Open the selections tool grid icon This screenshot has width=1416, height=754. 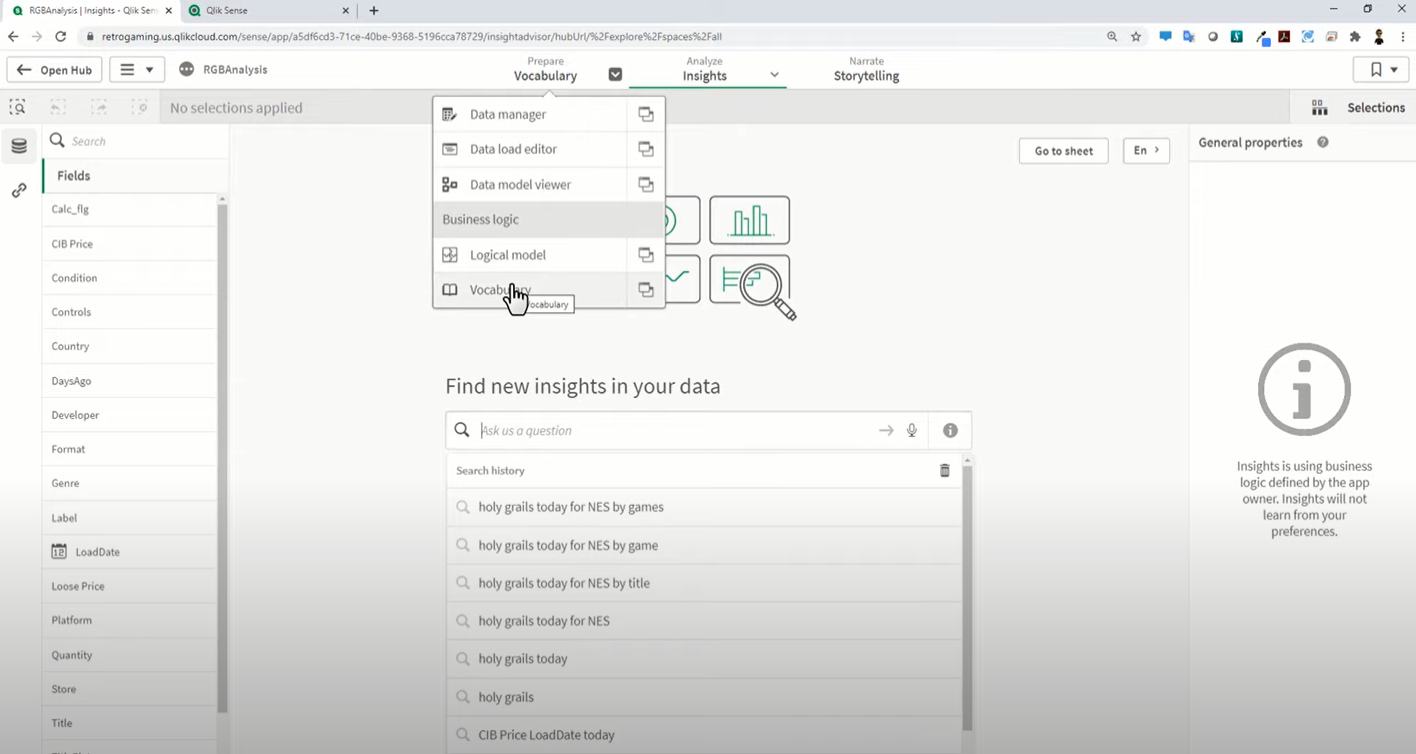click(1320, 107)
